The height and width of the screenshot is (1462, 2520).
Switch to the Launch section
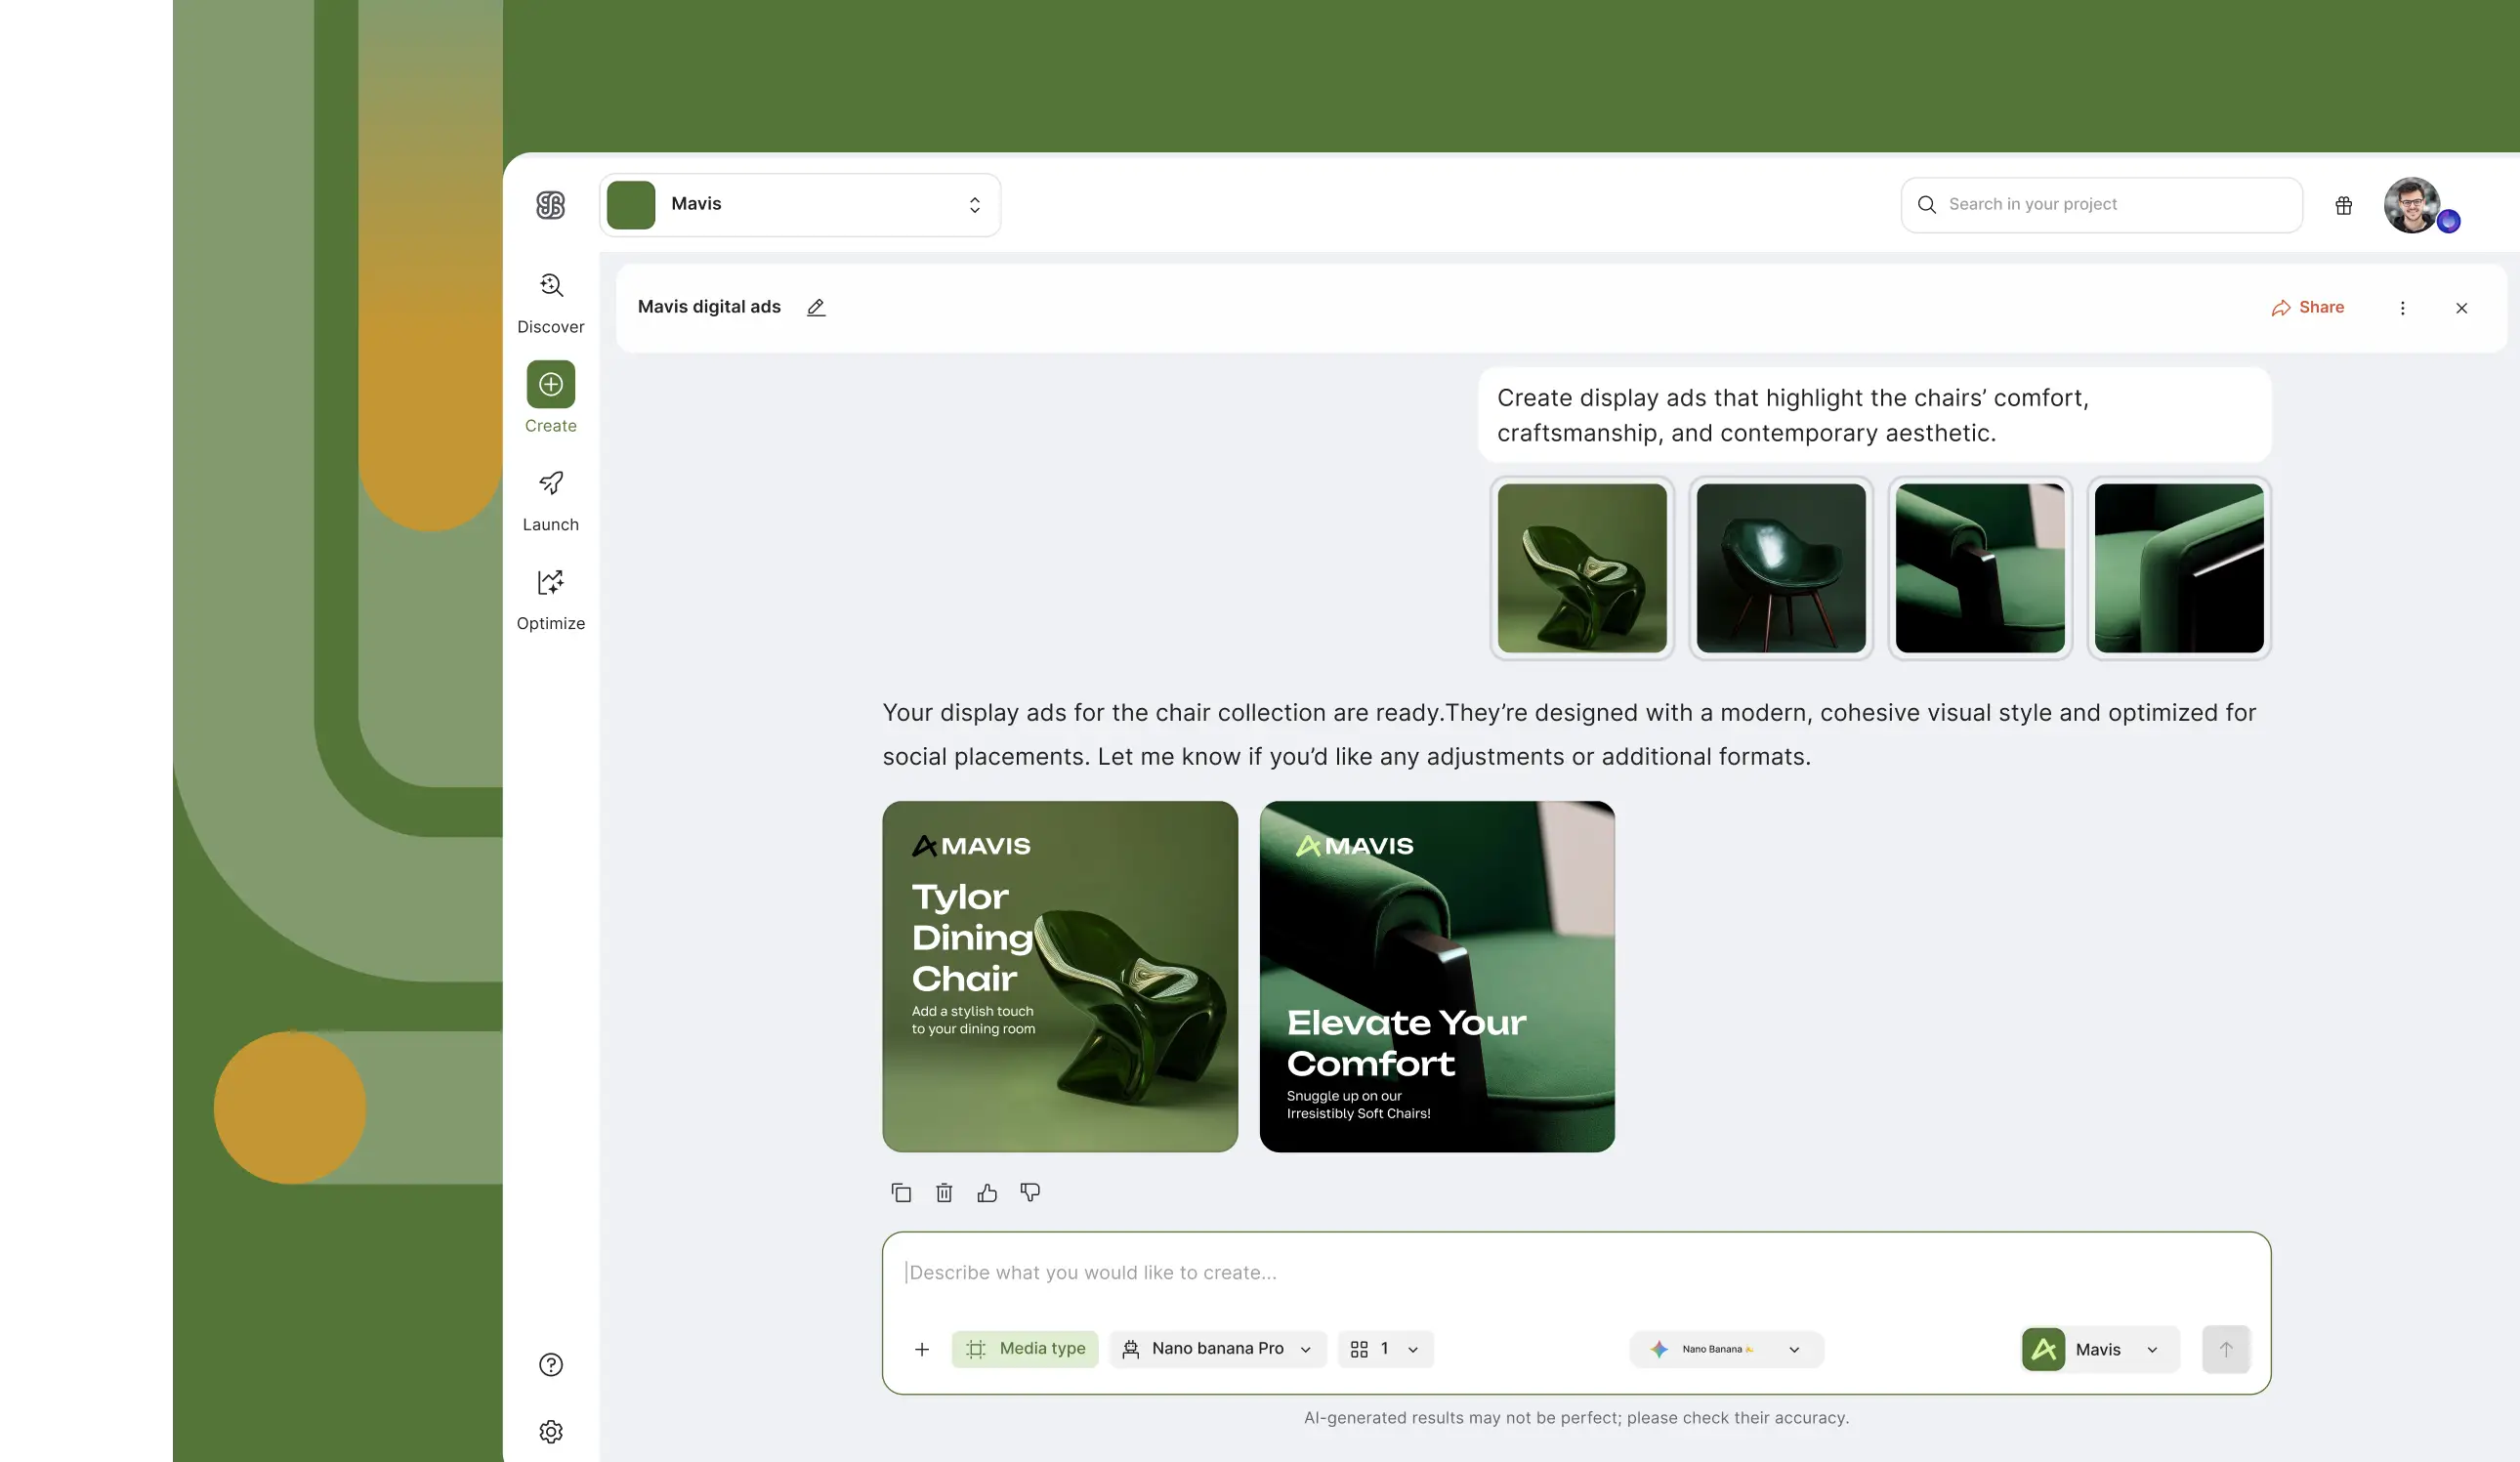click(x=551, y=501)
